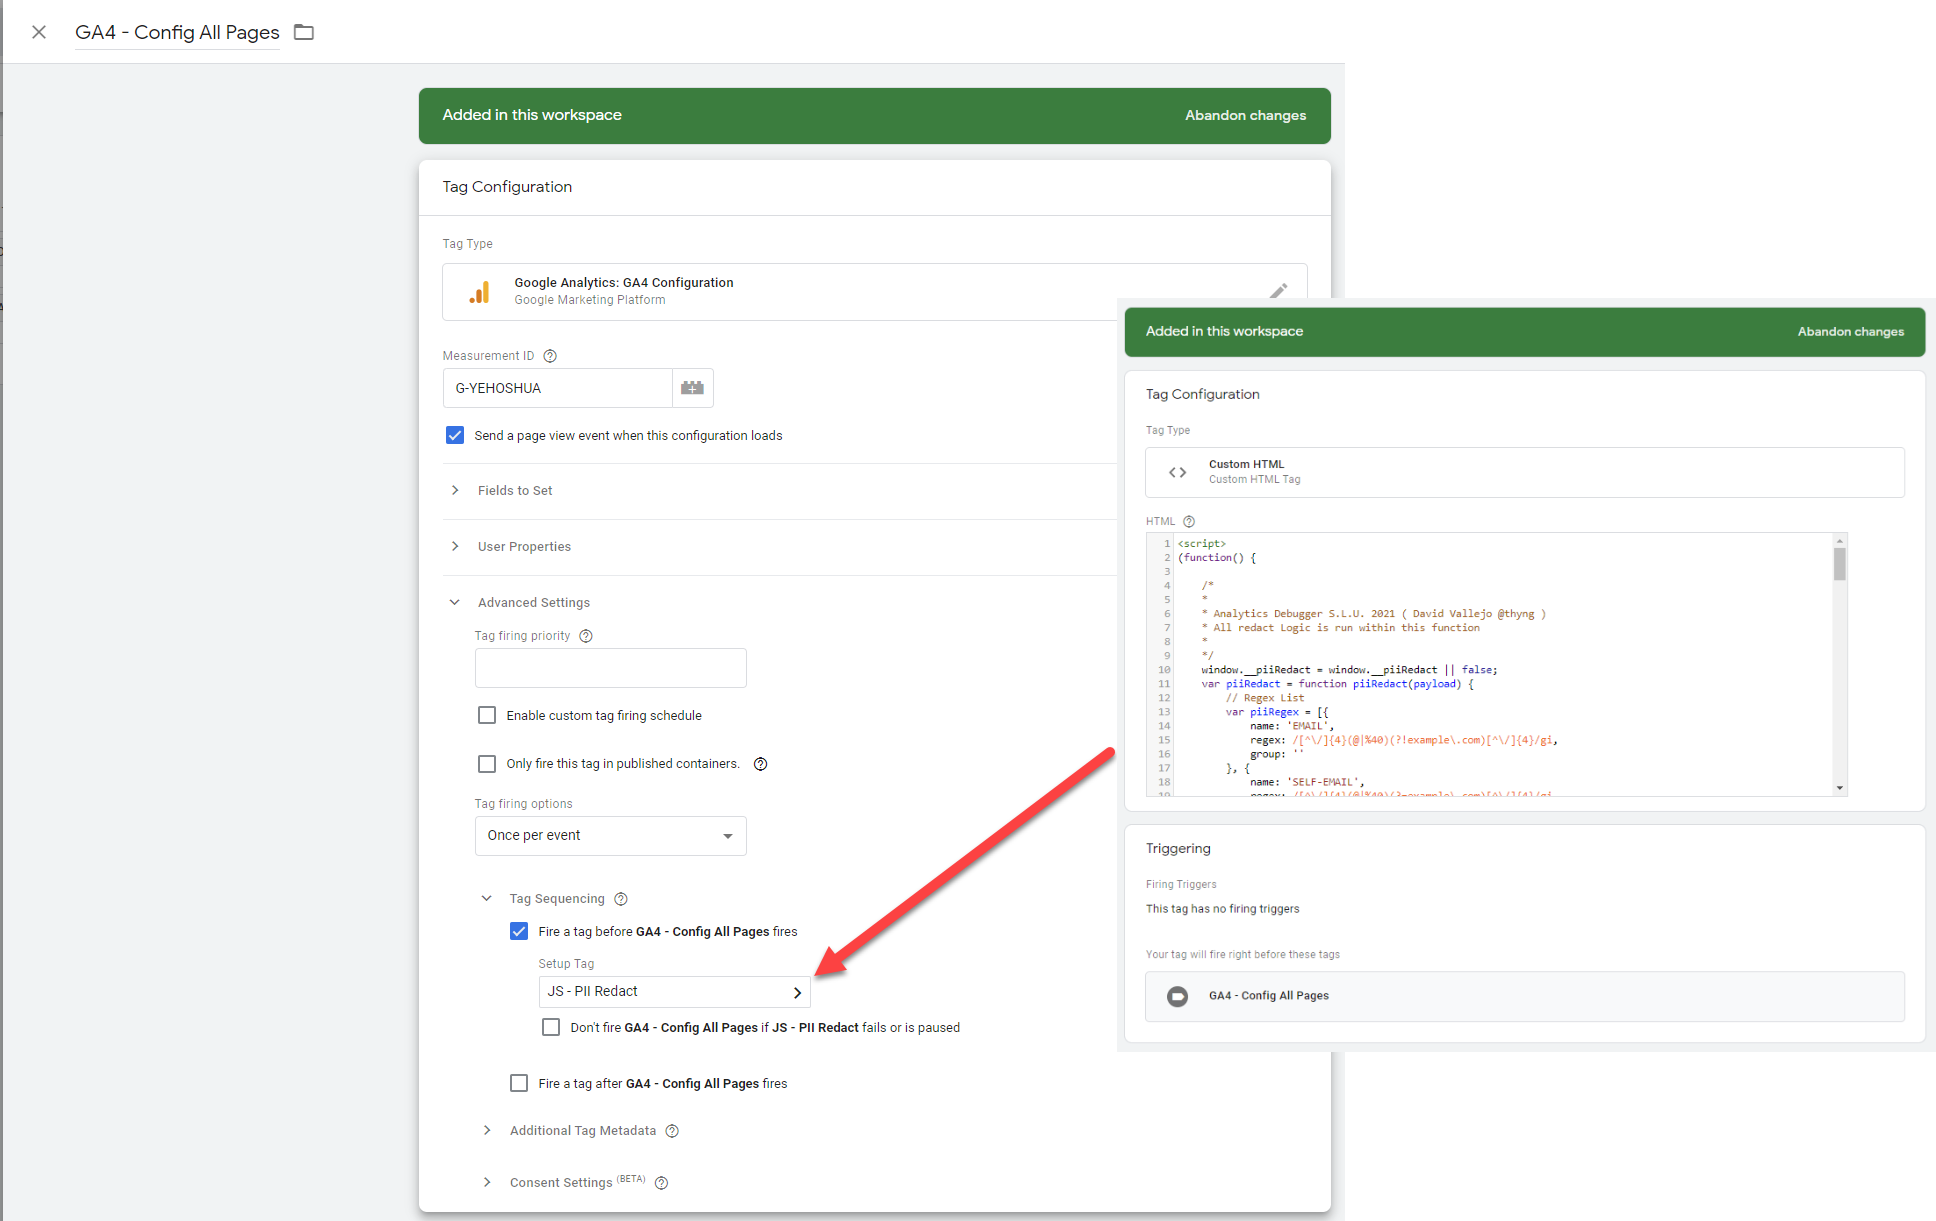1936x1221 pixels.
Task: Click the Tag firing priority input field
Action: [610, 668]
